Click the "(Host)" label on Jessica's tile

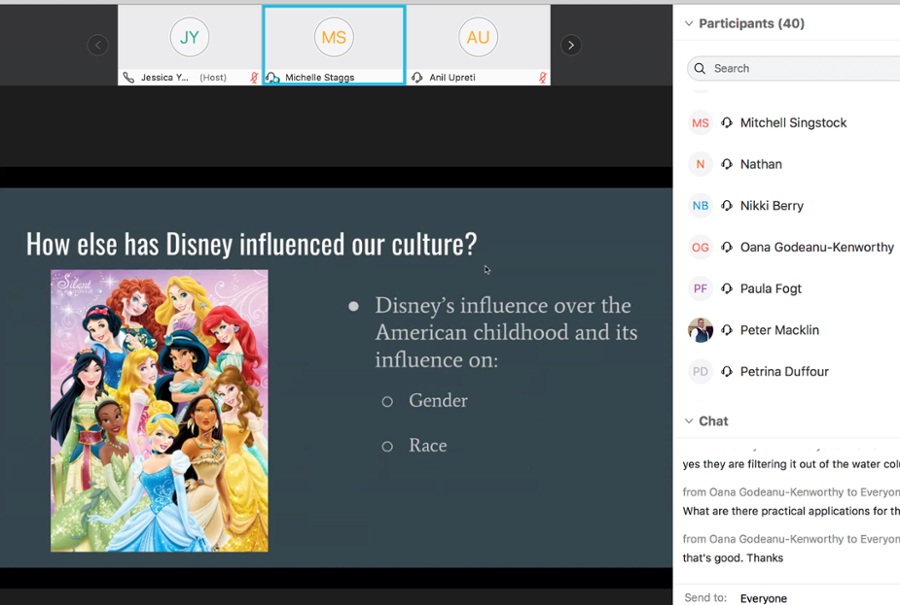pos(213,77)
